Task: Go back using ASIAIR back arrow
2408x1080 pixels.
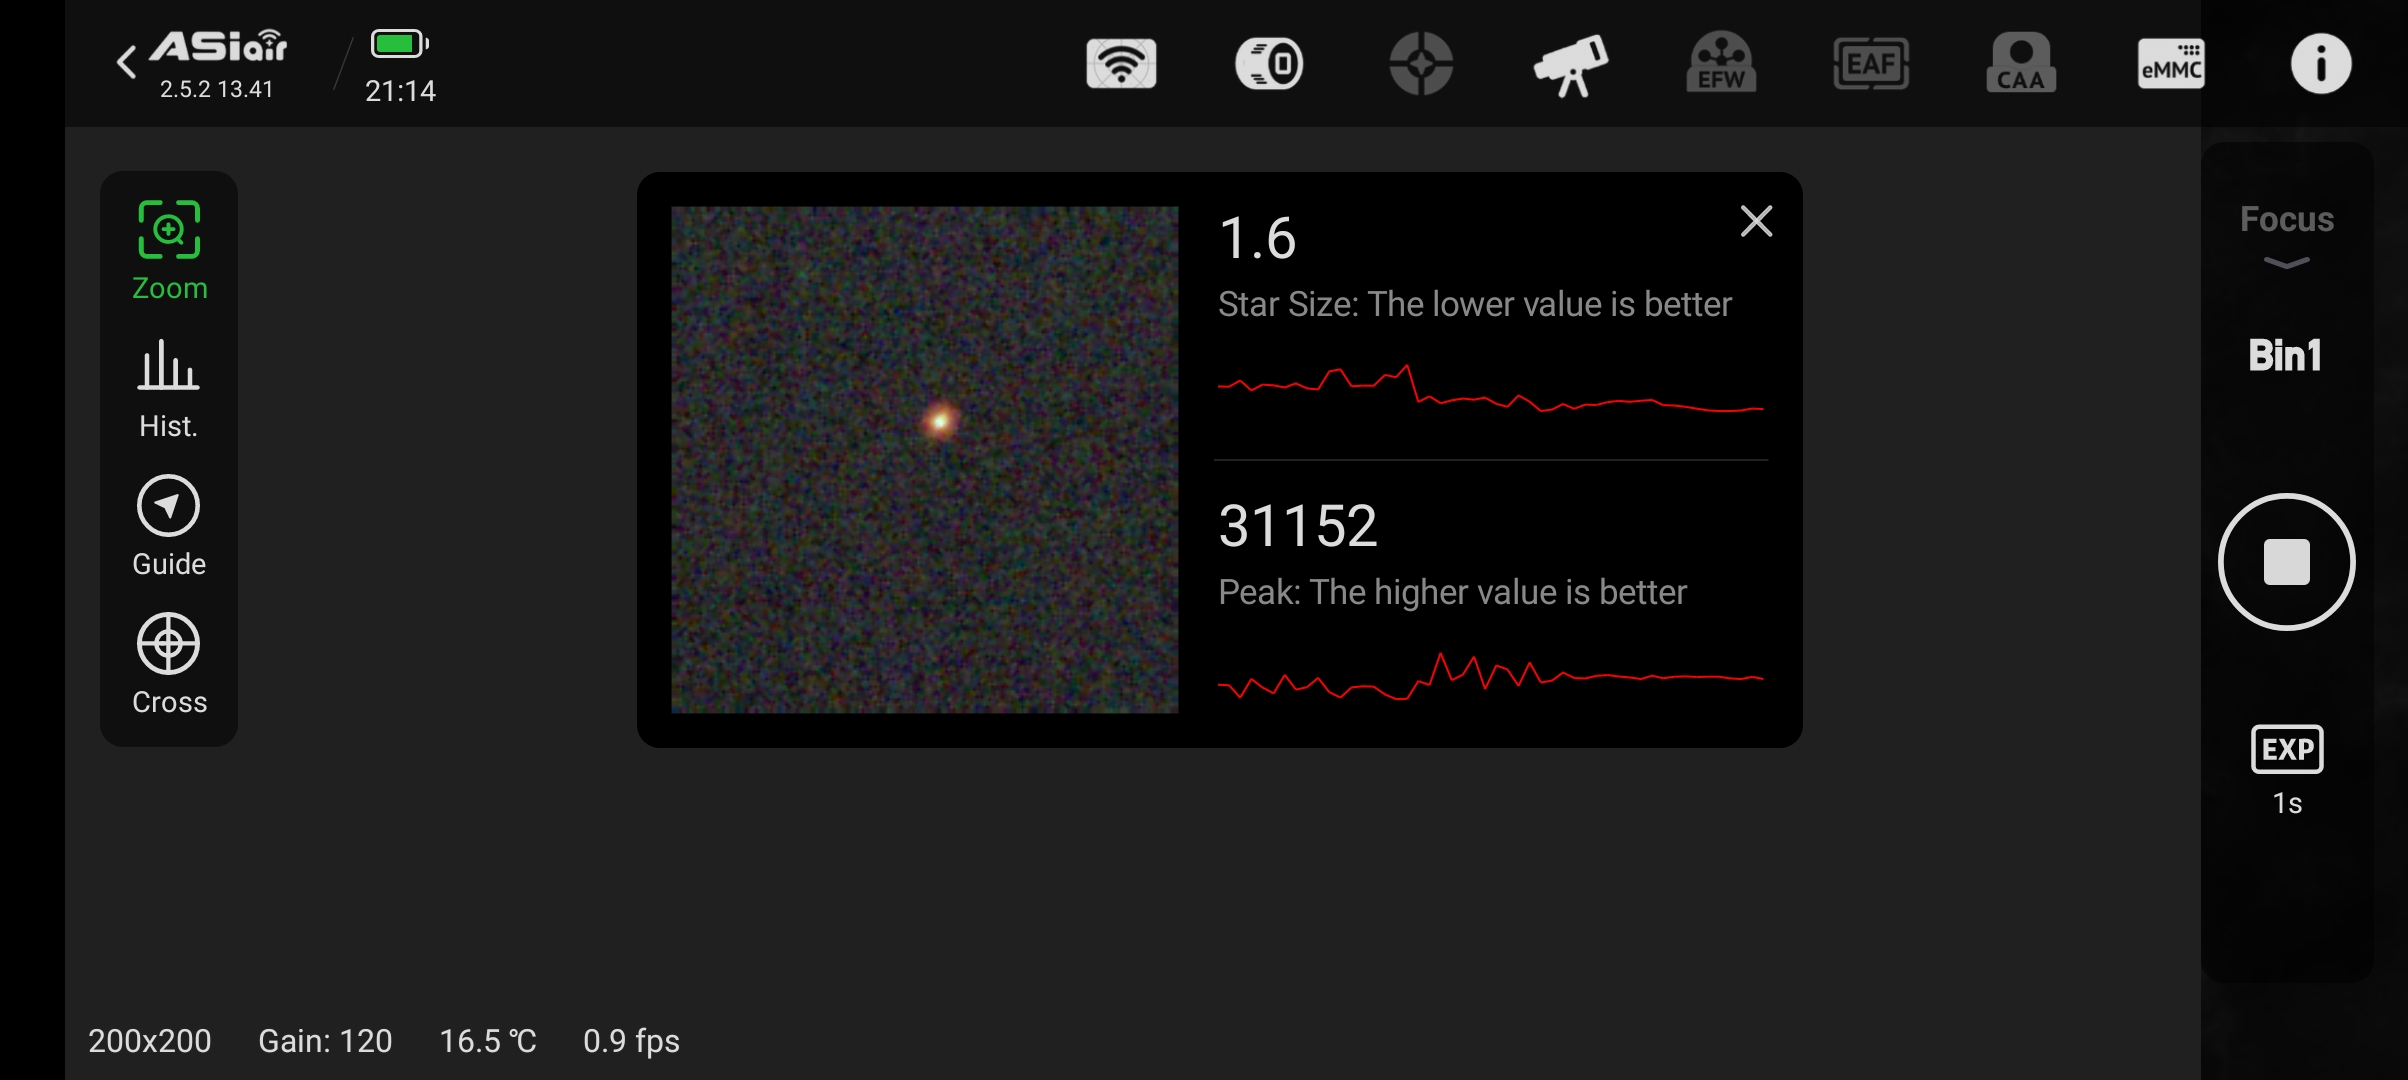Action: (x=127, y=62)
